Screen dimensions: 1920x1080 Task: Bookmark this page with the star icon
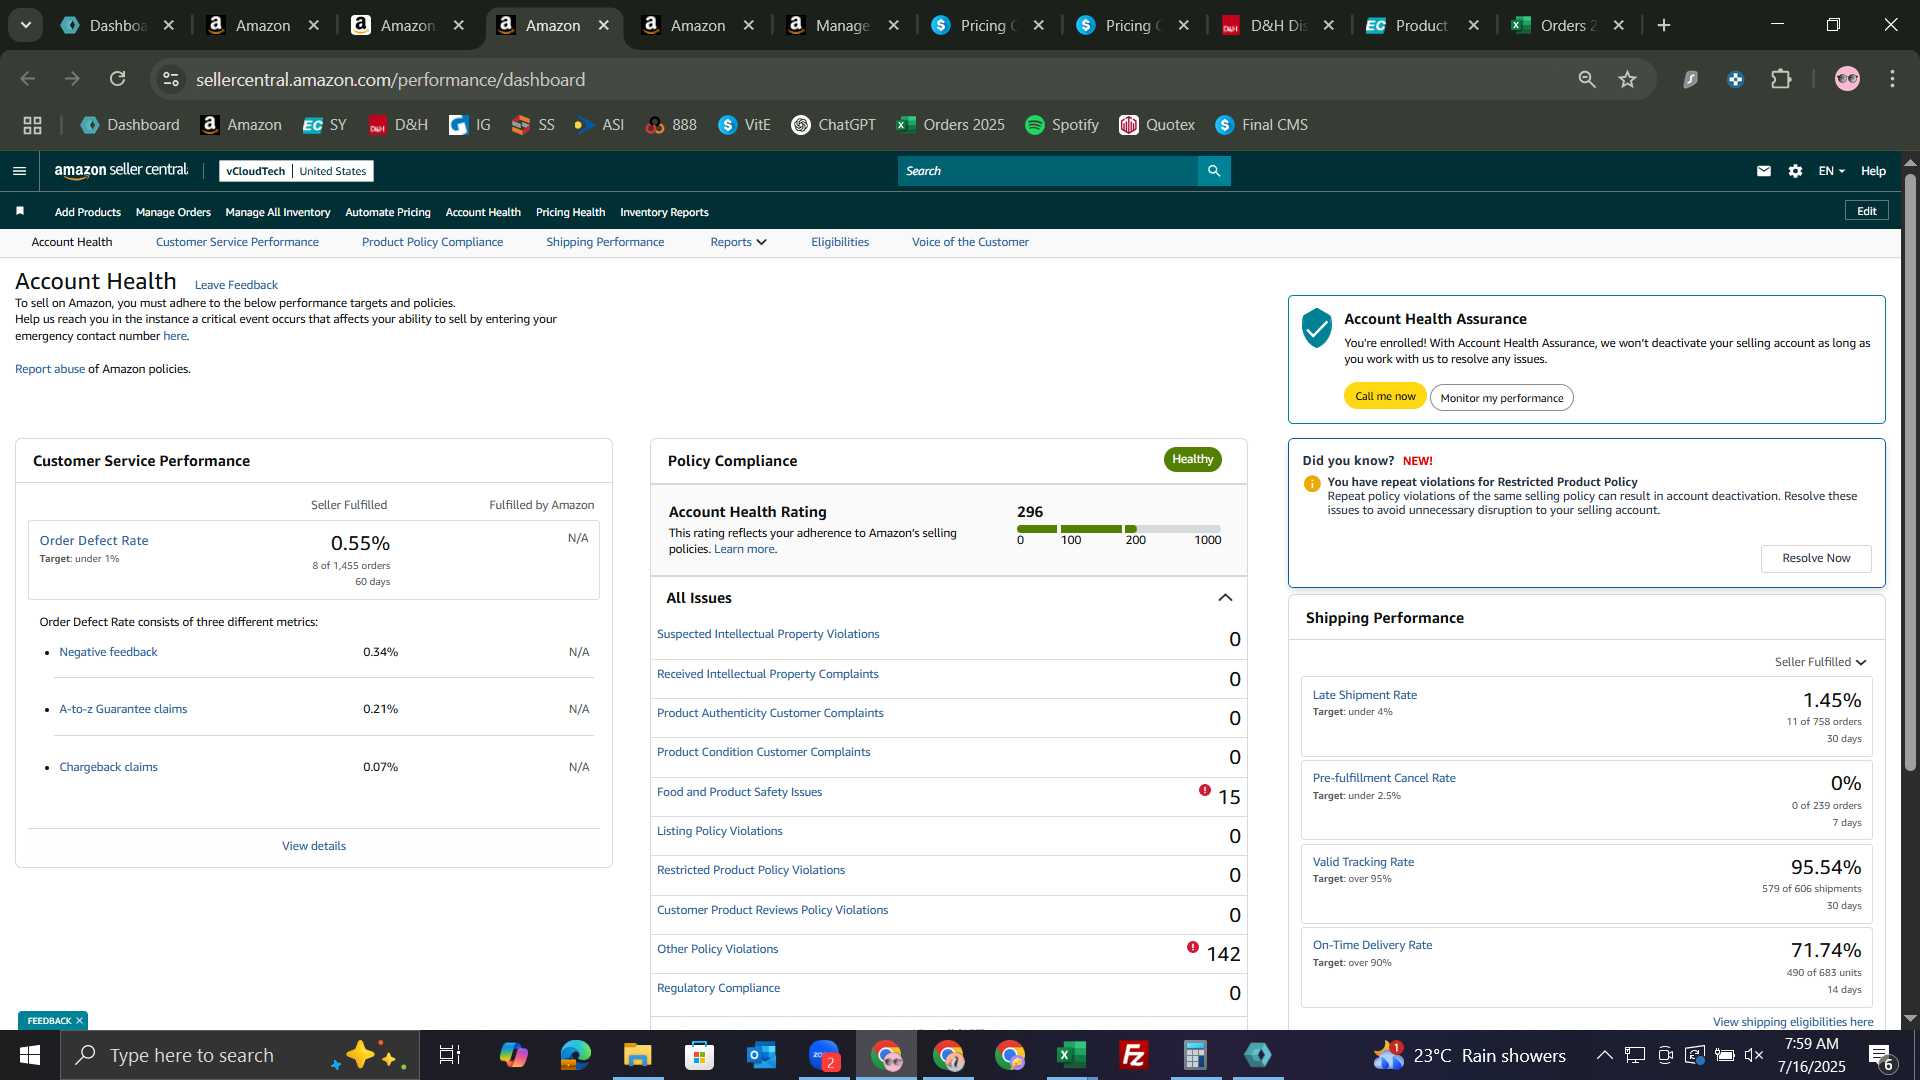pos(1627,79)
